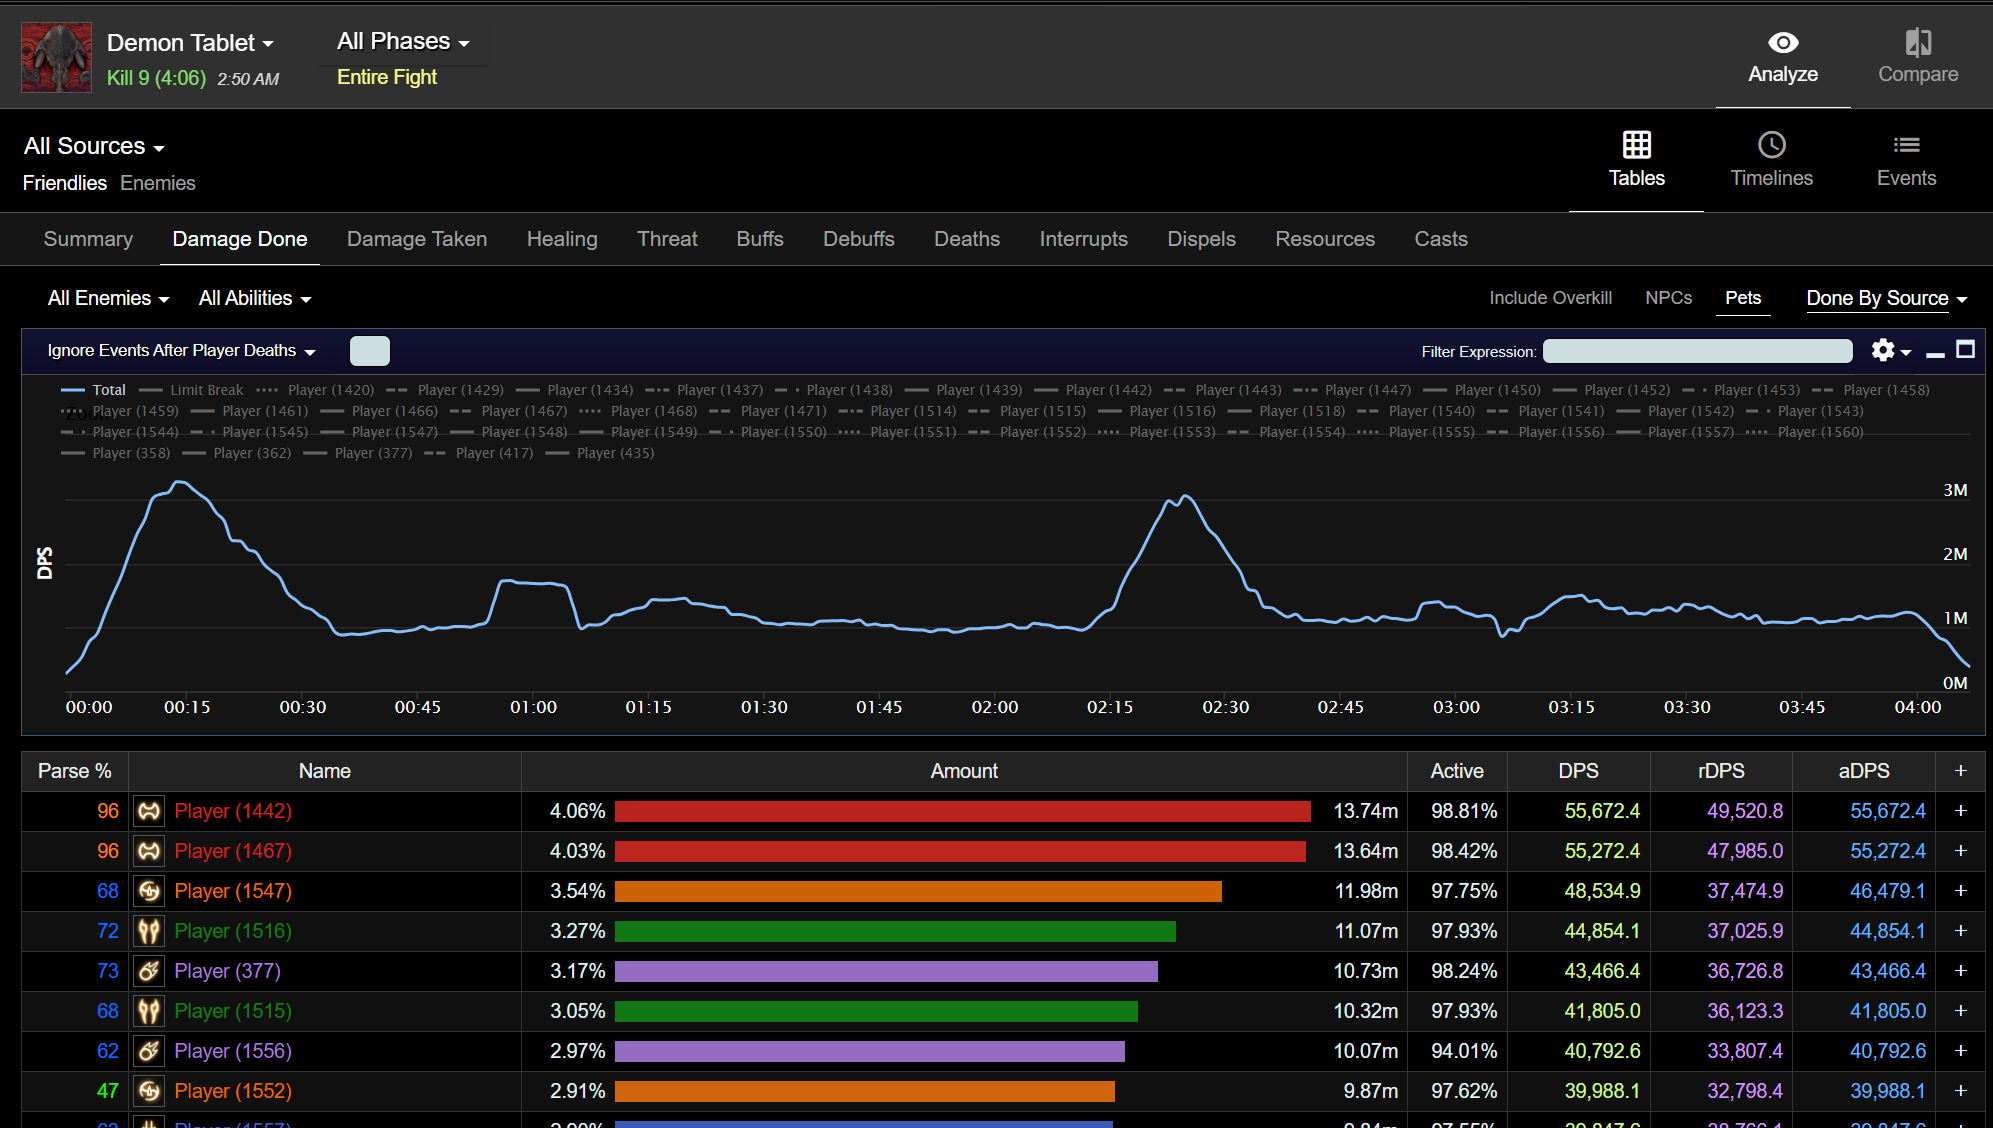
Task: Open the Damage Taken tab
Action: (x=417, y=239)
